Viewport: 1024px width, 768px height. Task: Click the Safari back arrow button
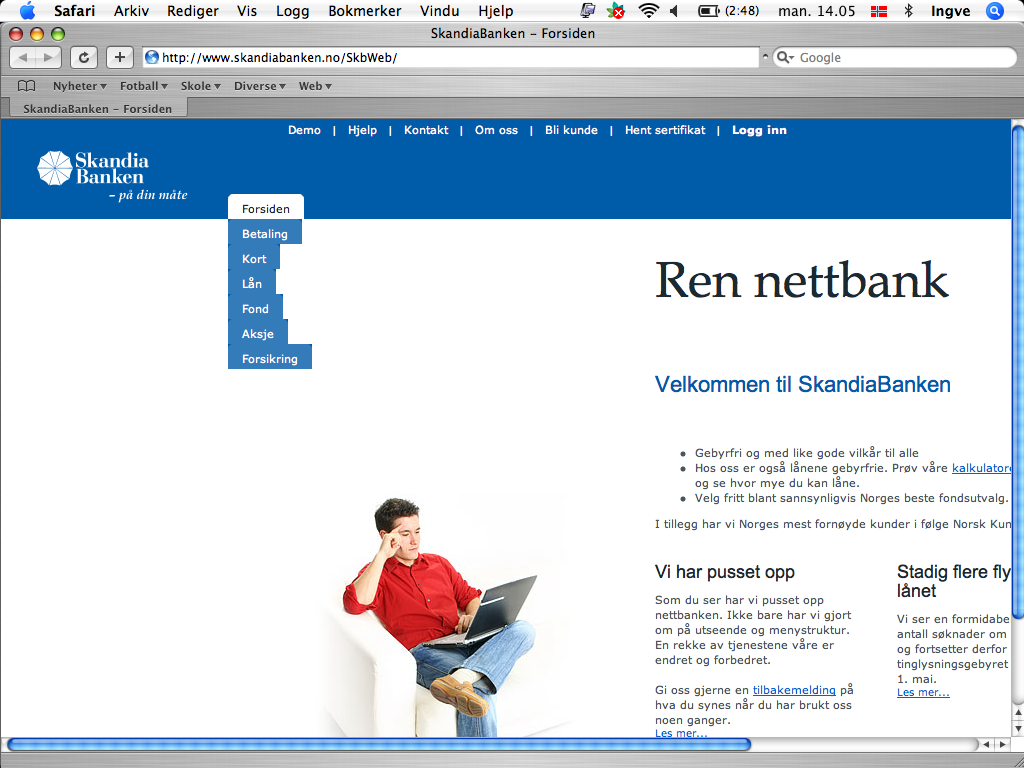[23, 57]
